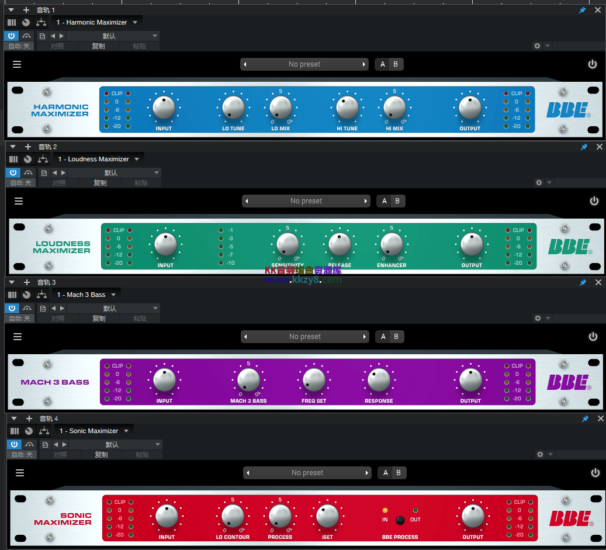Pin the Harmonic Maximizer window
The width and height of the screenshot is (606, 550).
pos(582,10)
